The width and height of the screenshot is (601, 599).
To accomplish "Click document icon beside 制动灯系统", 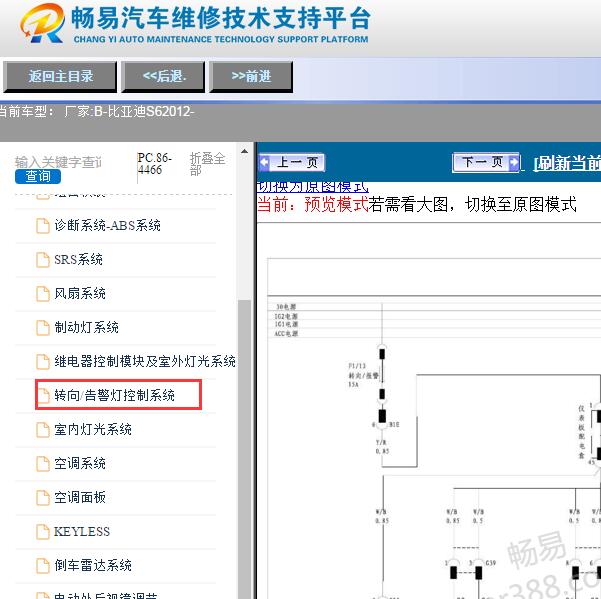I will 43,328.
